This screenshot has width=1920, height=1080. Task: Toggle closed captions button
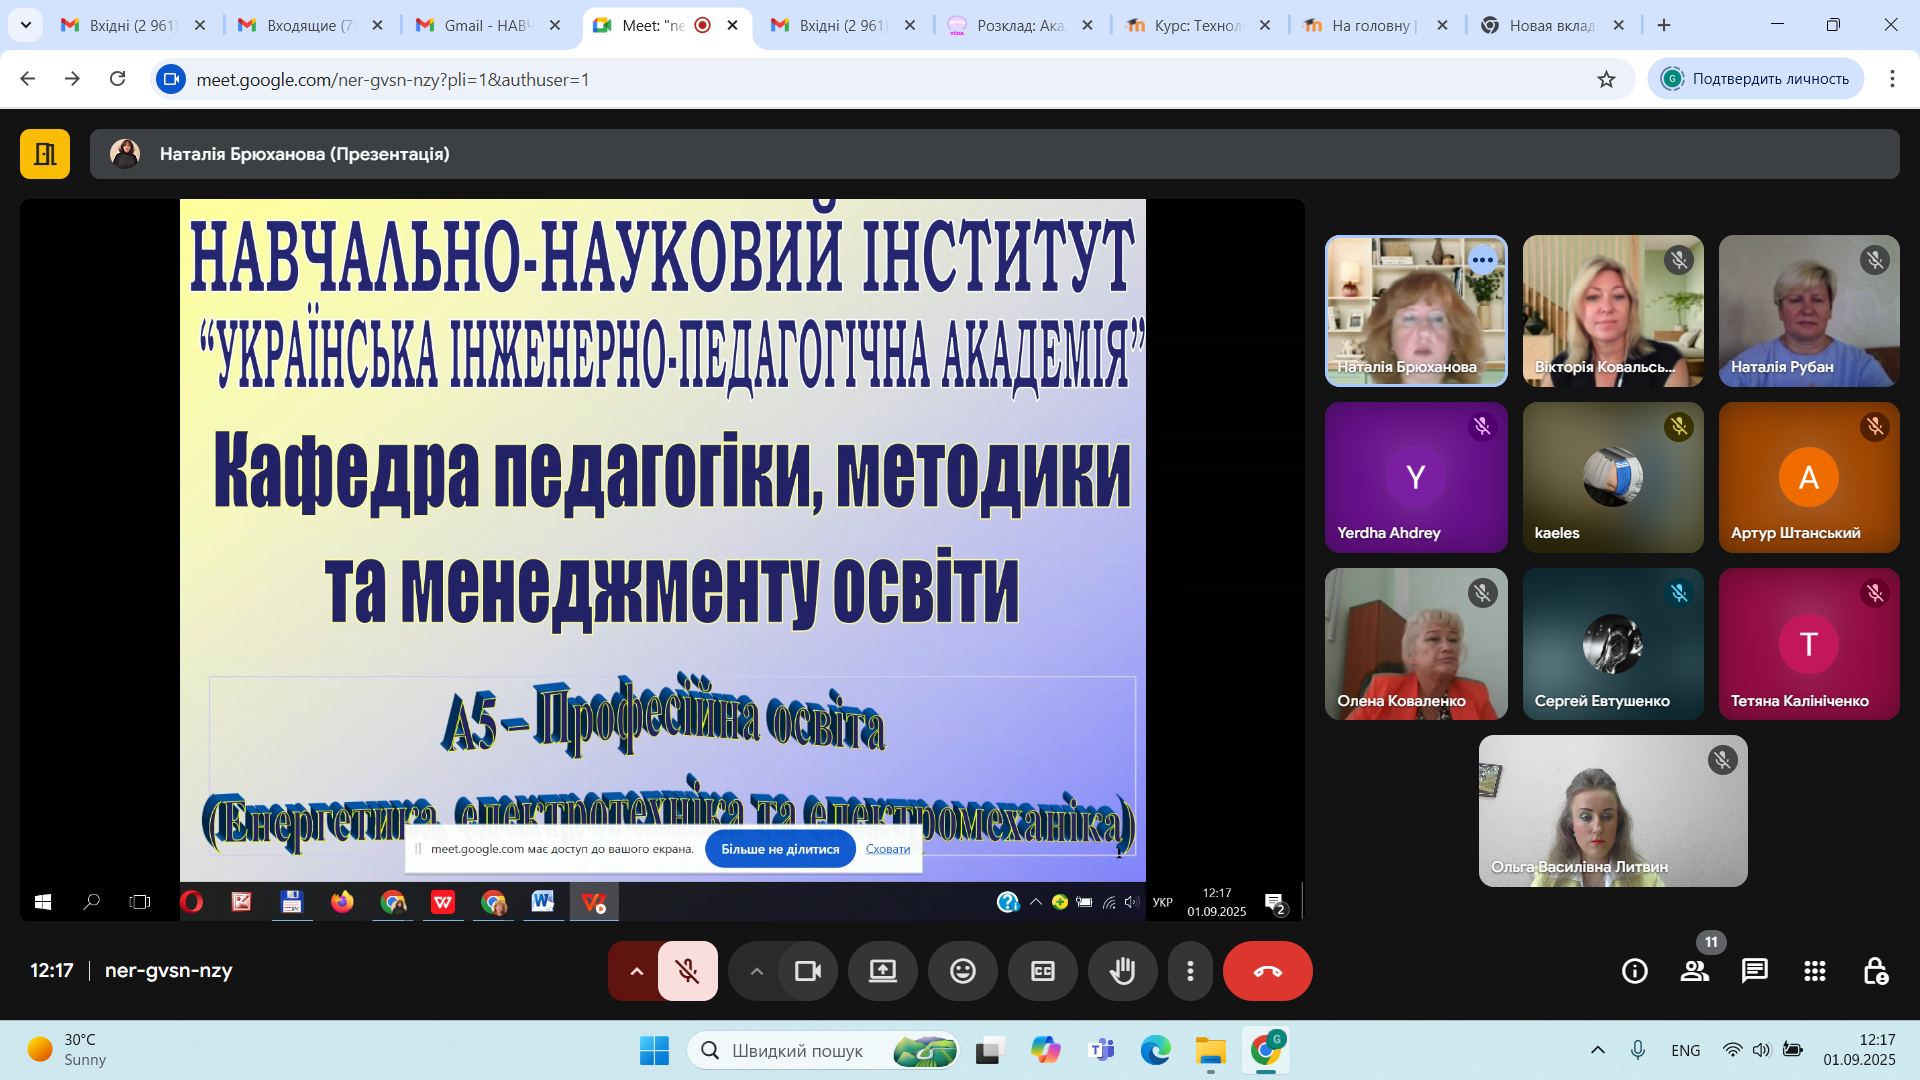tap(1043, 971)
